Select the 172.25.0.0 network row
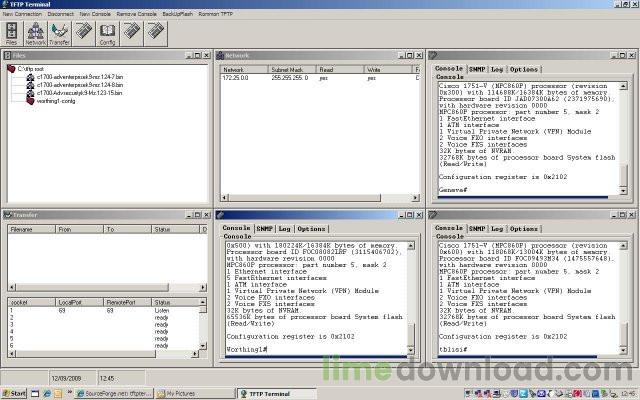The width and height of the screenshot is (640, 400). 319,78
